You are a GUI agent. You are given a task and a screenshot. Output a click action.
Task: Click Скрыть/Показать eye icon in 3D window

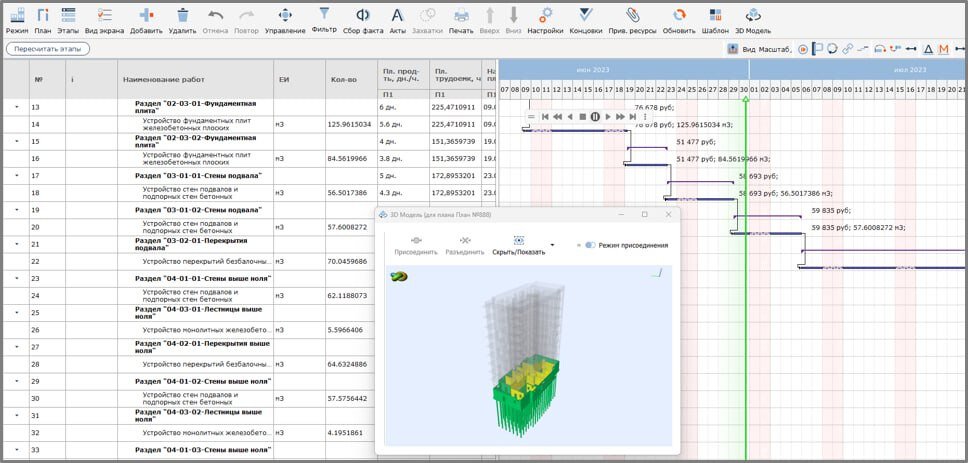pos(519,241)
